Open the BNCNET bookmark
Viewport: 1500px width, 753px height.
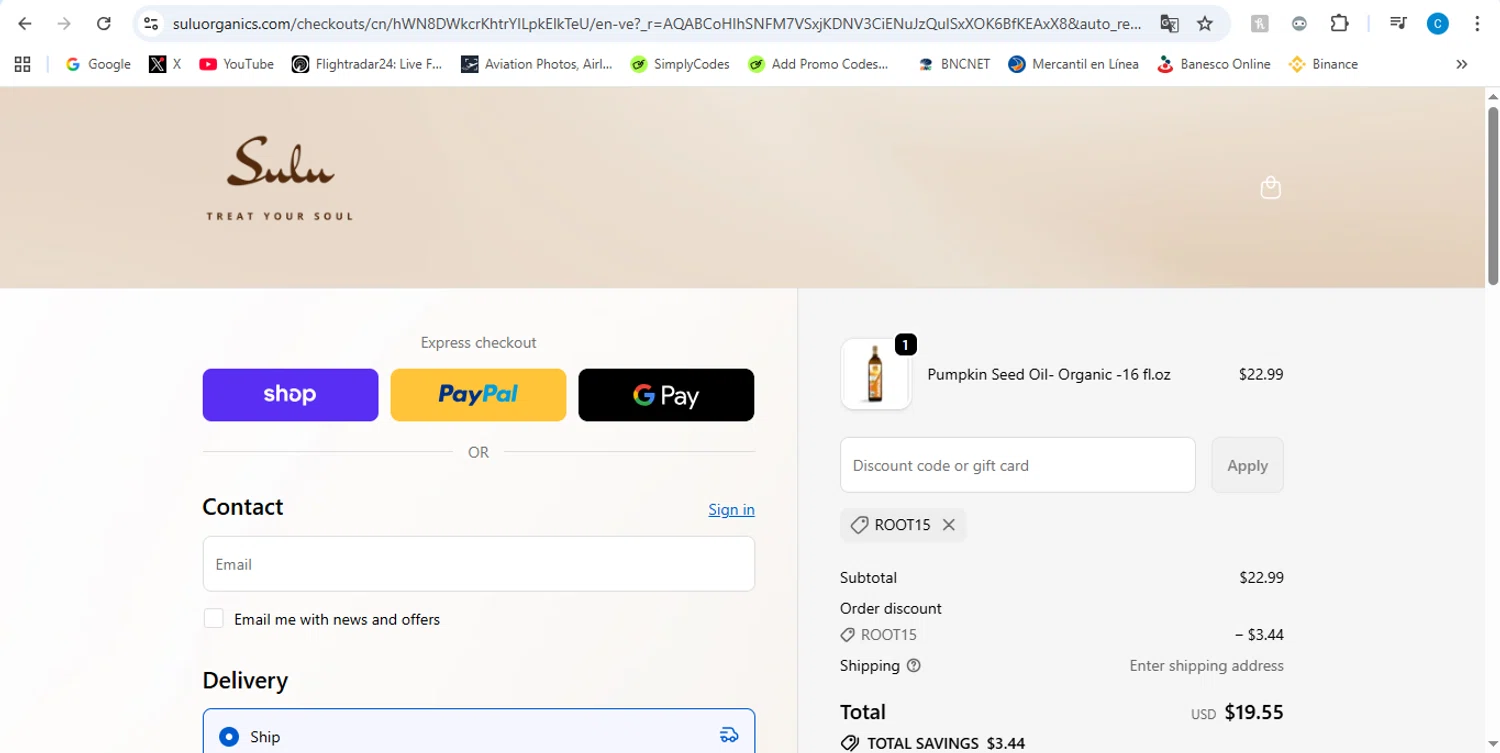point(954,64)
